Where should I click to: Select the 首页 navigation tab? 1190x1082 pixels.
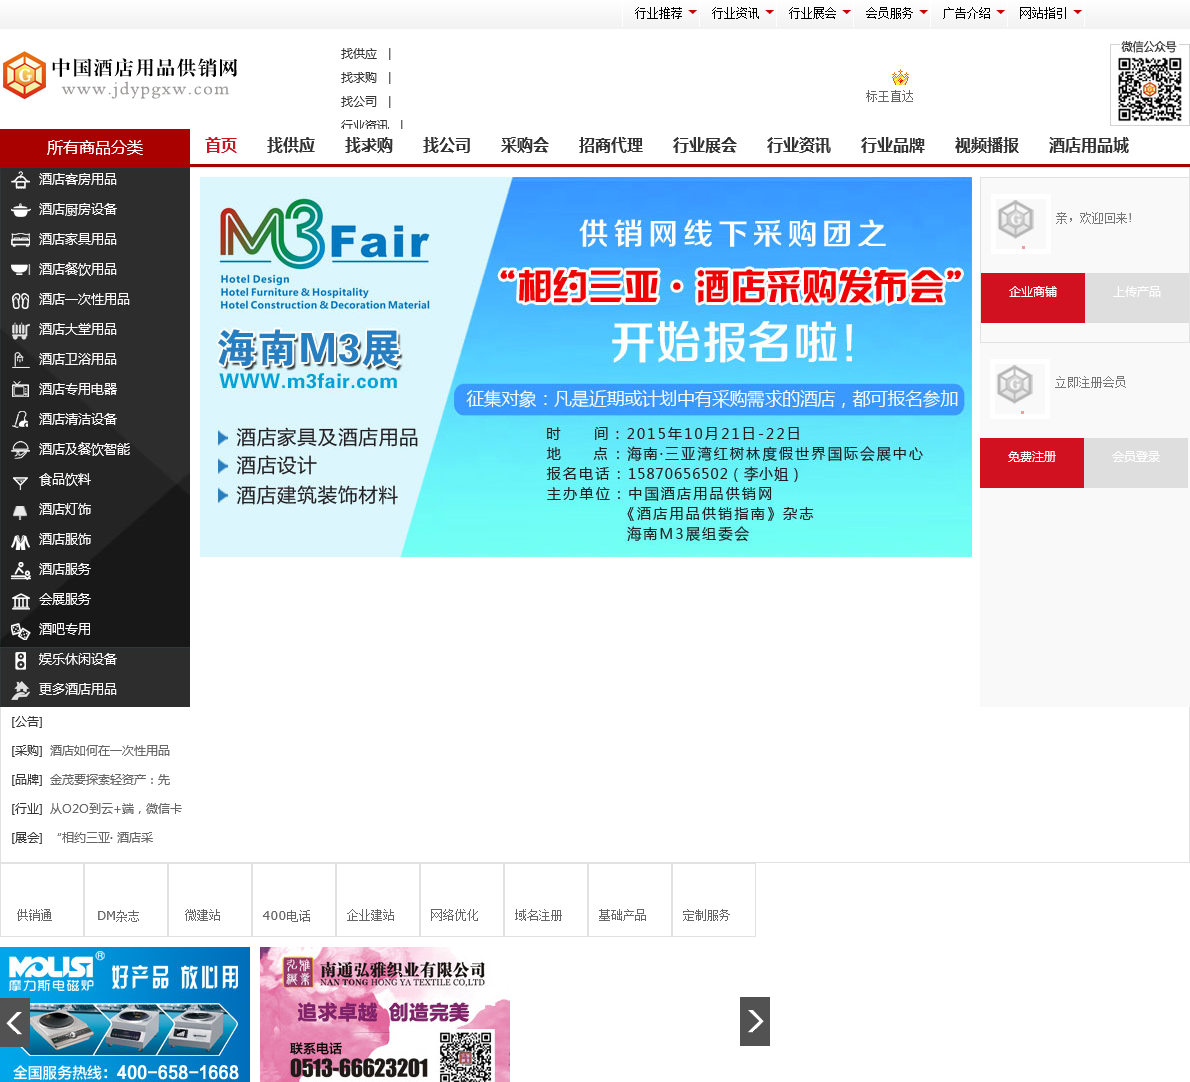click(221, 146)
